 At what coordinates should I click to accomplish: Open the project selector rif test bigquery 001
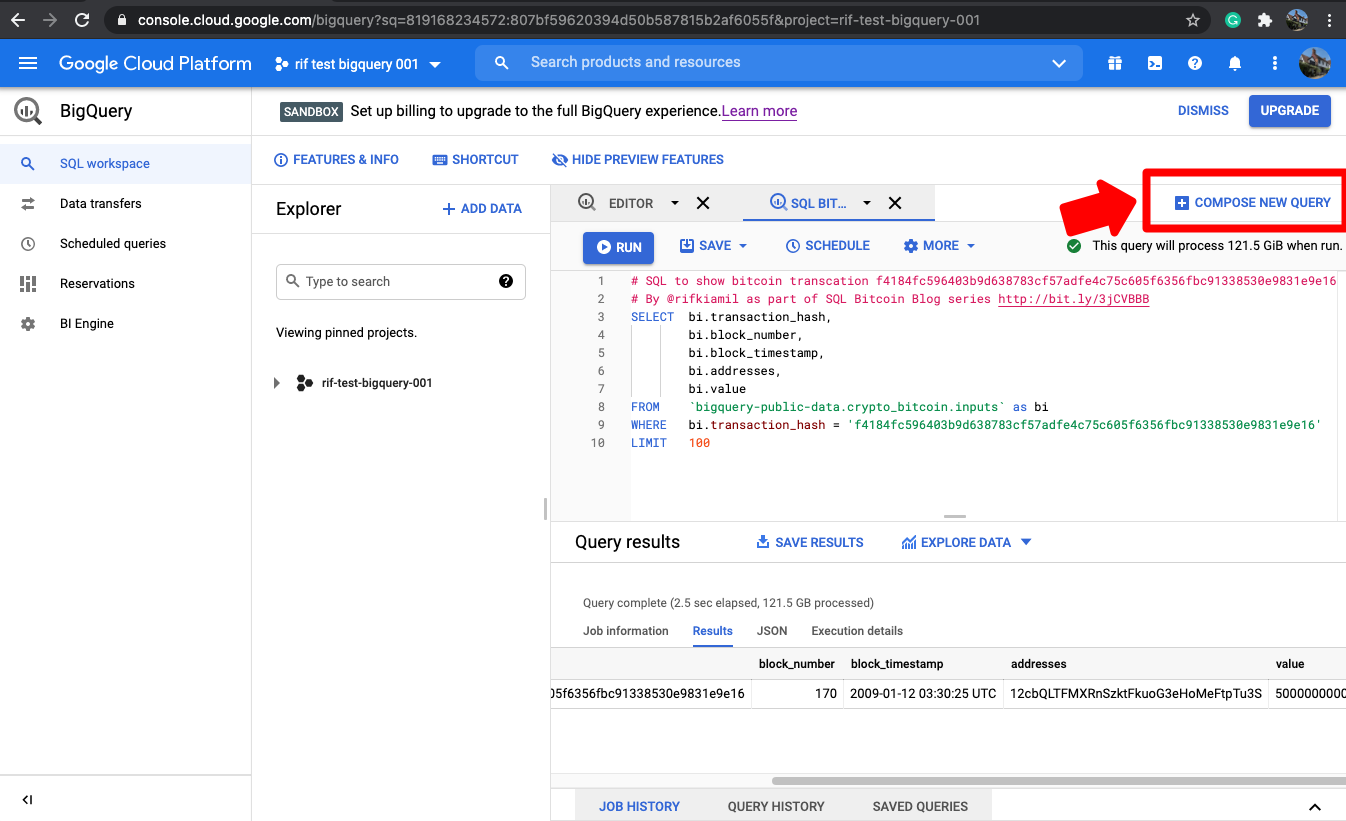(x=357, y=64)
